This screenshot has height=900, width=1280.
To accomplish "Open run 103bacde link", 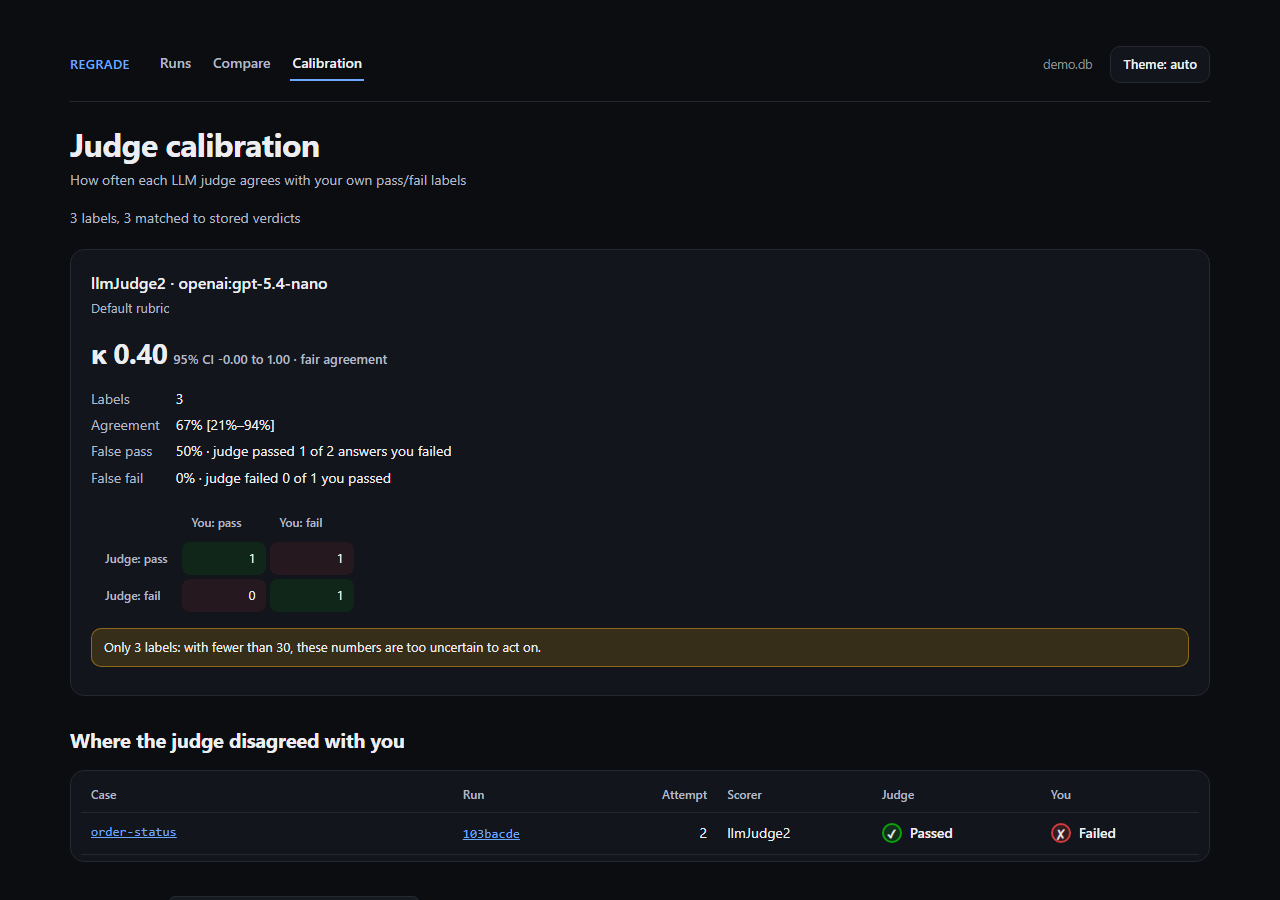I will coord(491,833).
